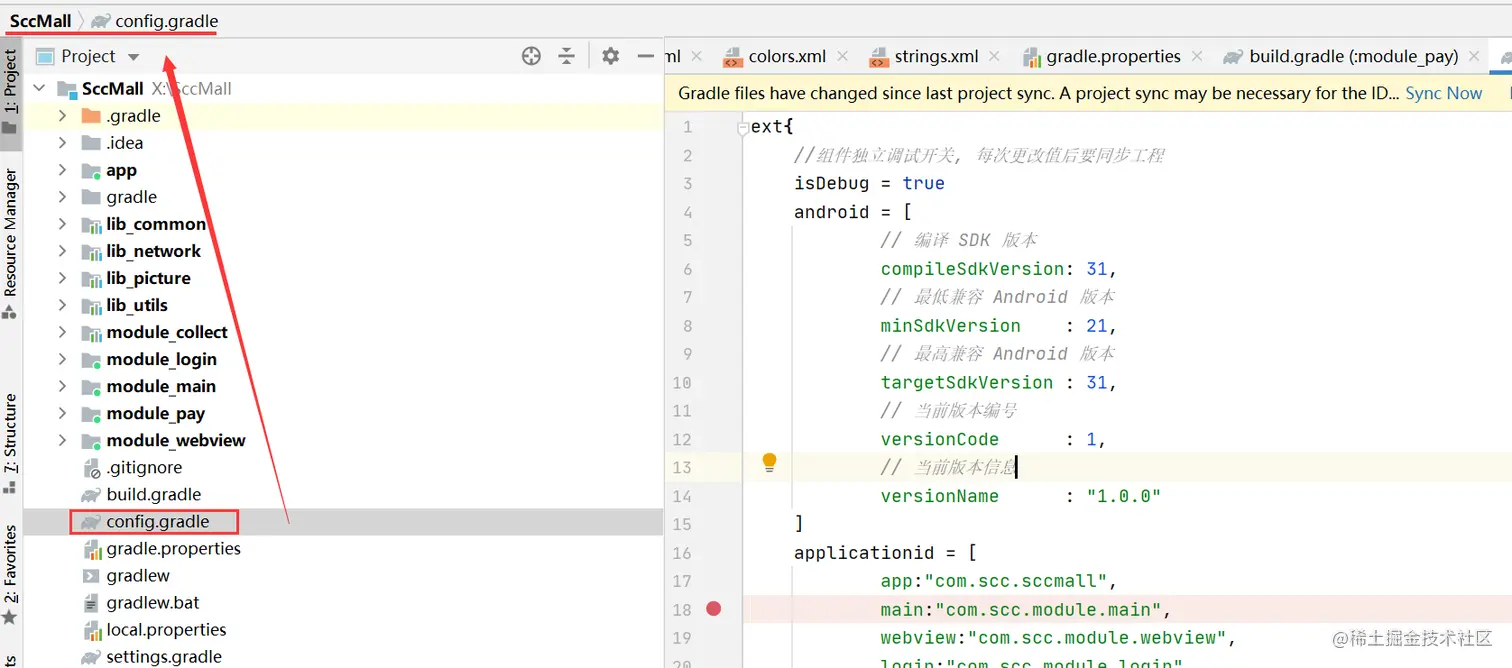1512x668 pixels.
Task: Toggle the 1: Project tool window button
Action: (11, 90)
